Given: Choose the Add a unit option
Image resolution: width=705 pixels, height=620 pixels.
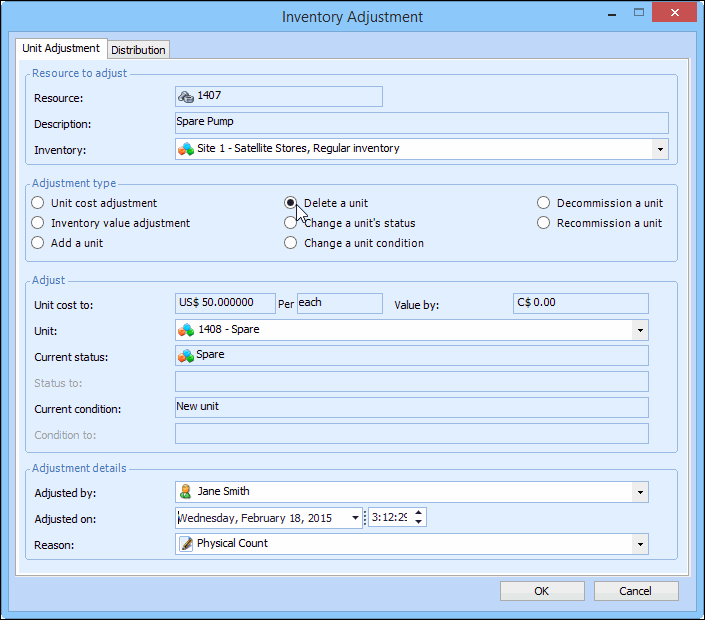Looking at the screenshot, I should tap(38, 243).
